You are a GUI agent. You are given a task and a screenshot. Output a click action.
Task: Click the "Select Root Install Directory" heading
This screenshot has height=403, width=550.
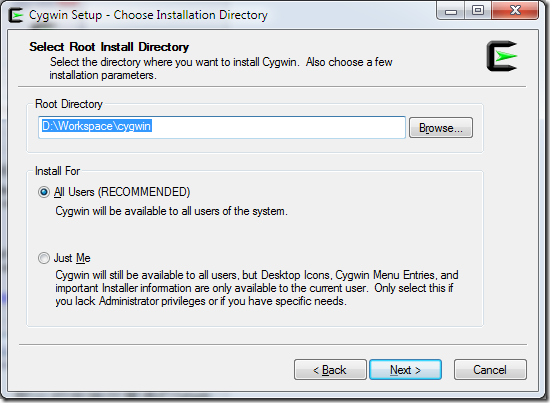click(x=109, y=47)
